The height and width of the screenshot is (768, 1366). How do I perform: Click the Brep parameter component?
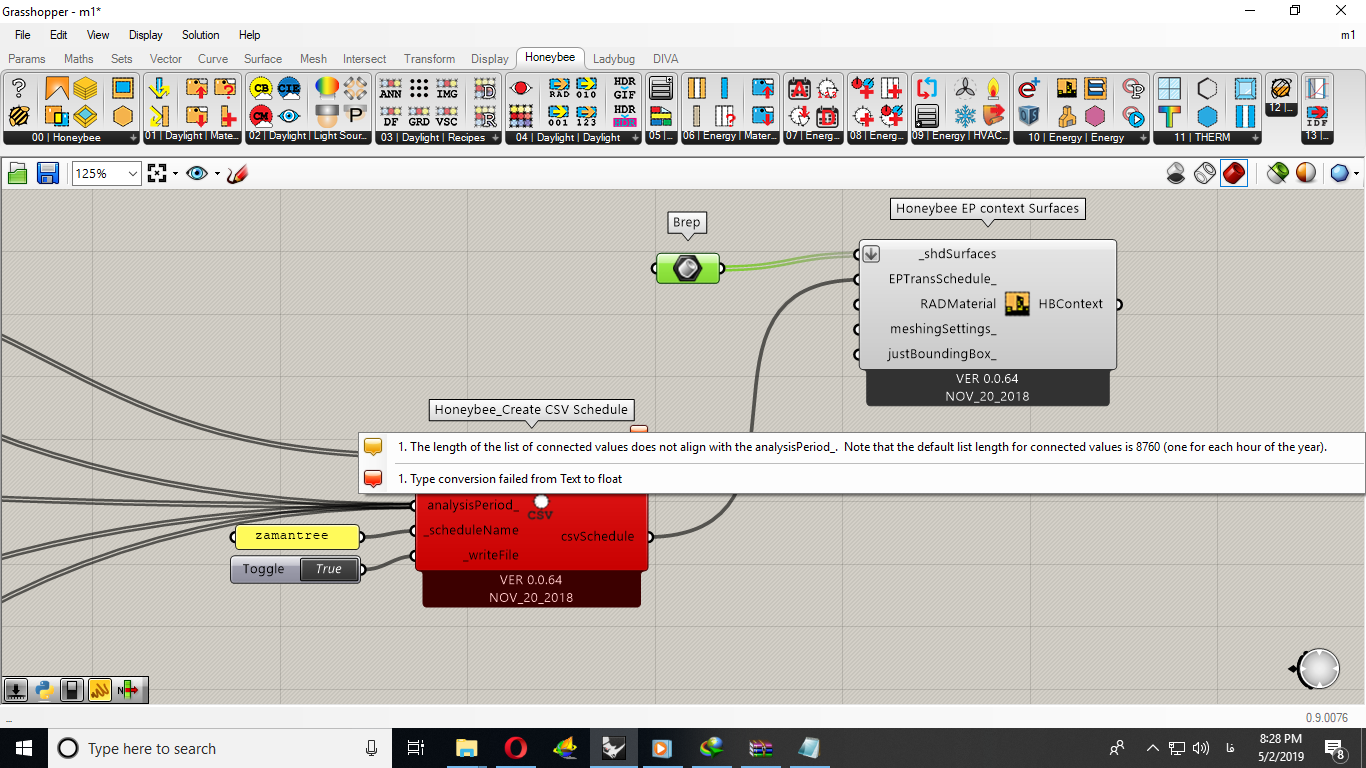[688, 268]
